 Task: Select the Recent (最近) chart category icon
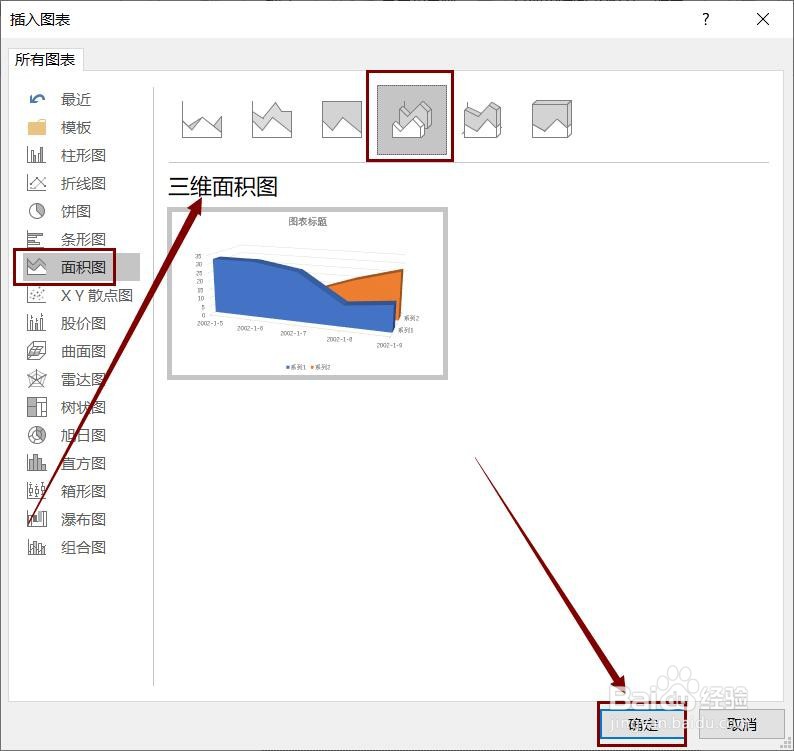[x=37, y=99]
